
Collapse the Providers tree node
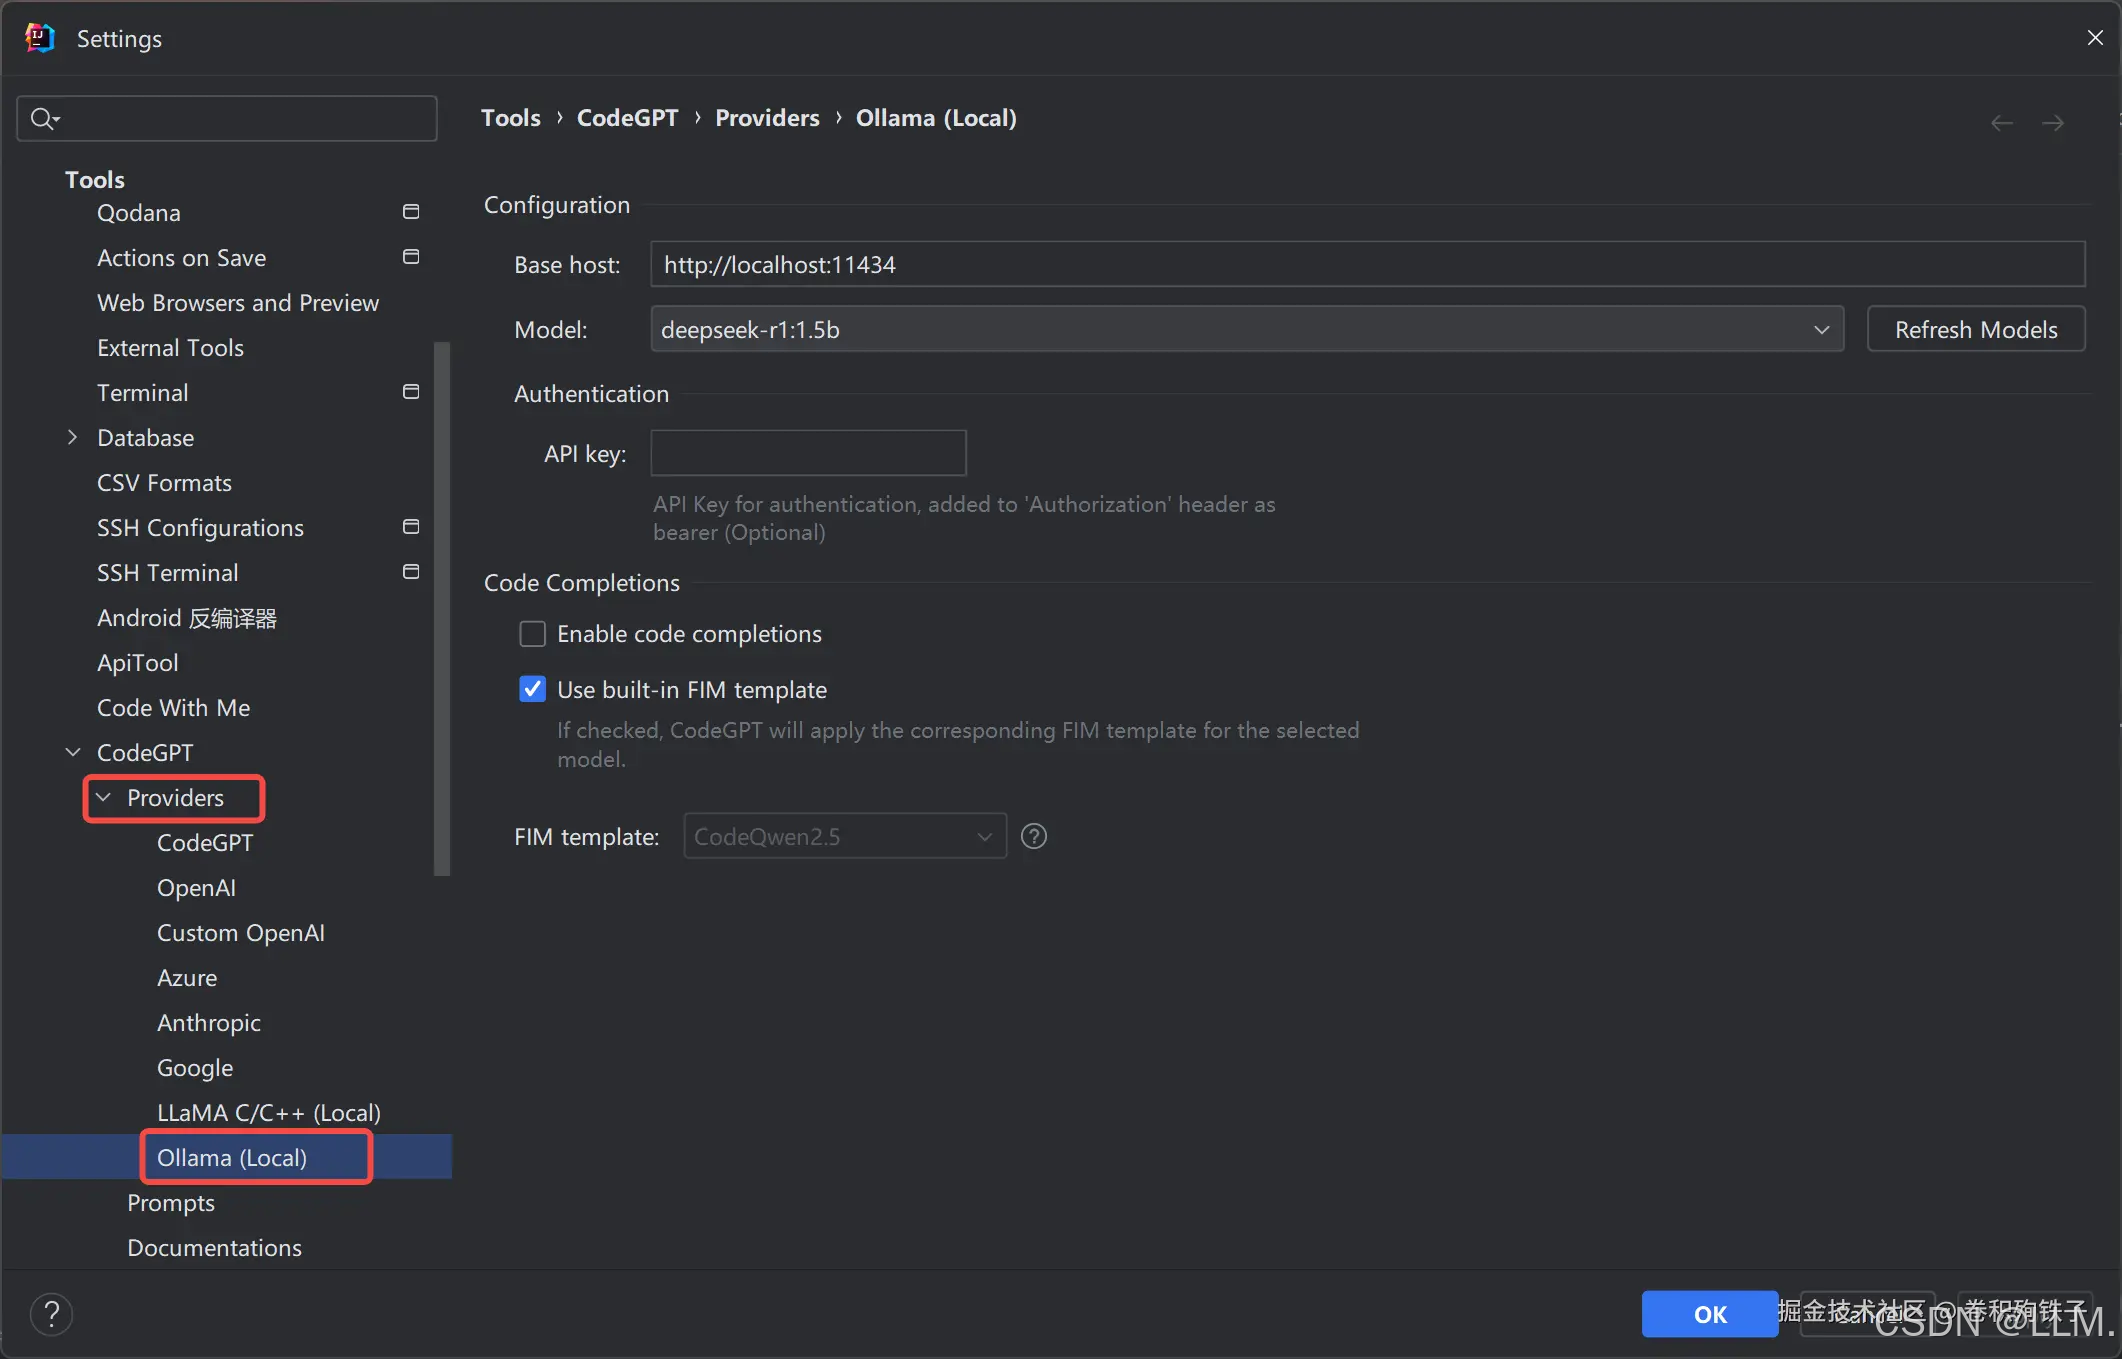(x=103, y=798)
